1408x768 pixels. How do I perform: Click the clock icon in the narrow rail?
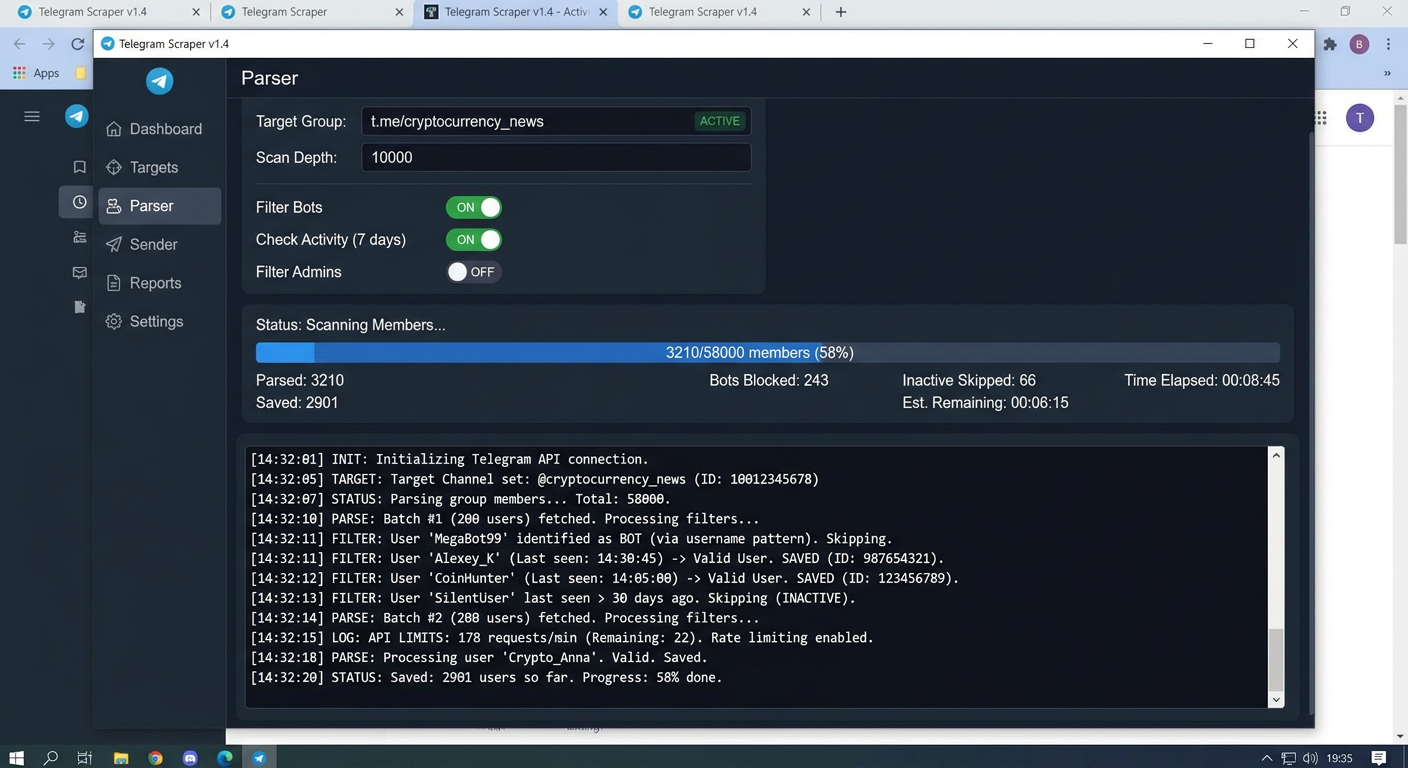[79, 202]
